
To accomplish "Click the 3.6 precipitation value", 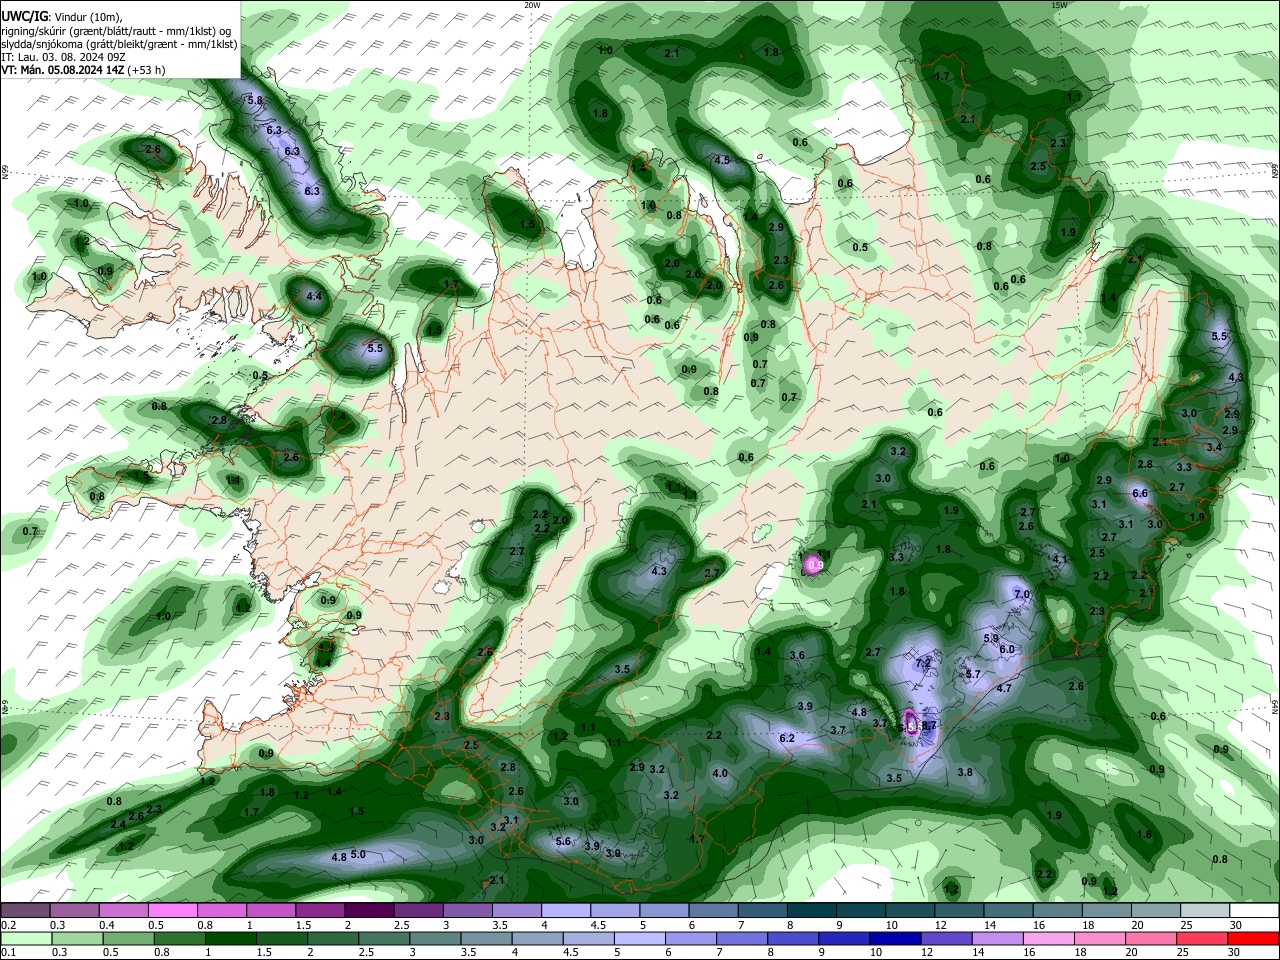I will [x=797, y=655].
